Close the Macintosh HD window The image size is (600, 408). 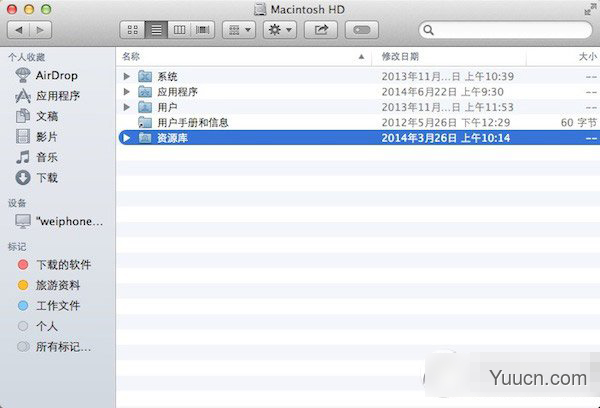tap(12, 9)
